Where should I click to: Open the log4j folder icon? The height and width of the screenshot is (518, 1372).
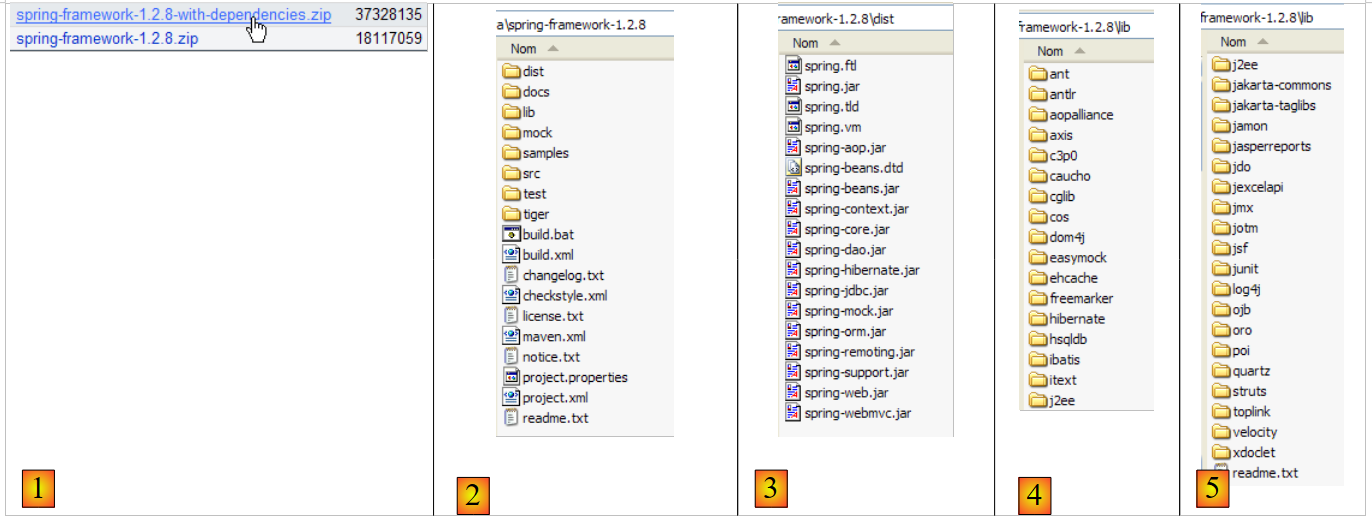point(1221,290)
